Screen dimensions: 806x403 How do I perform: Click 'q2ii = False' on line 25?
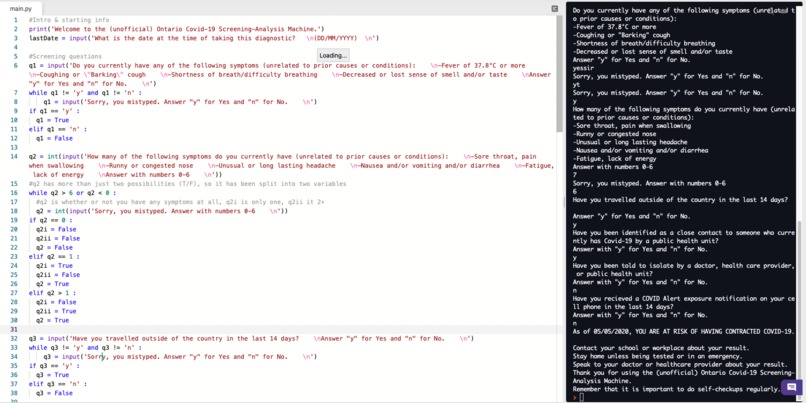pos(58,275)
